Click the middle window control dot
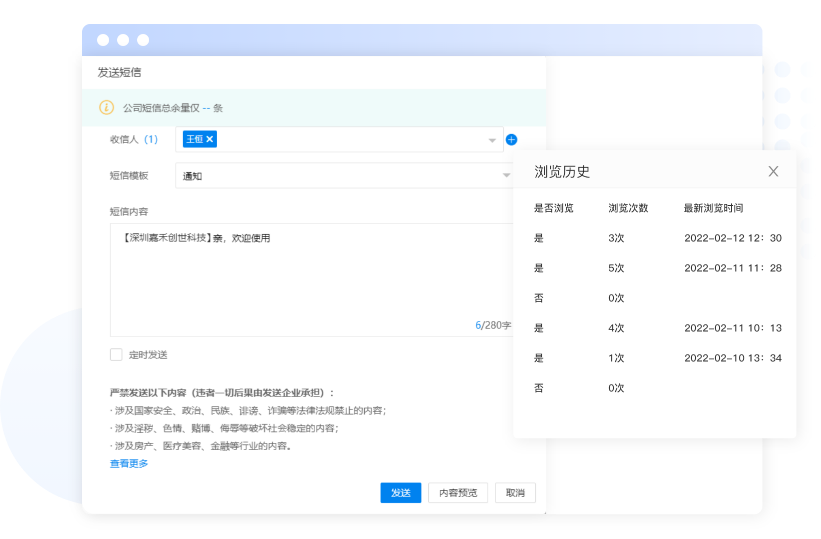 tap(123, 40)
